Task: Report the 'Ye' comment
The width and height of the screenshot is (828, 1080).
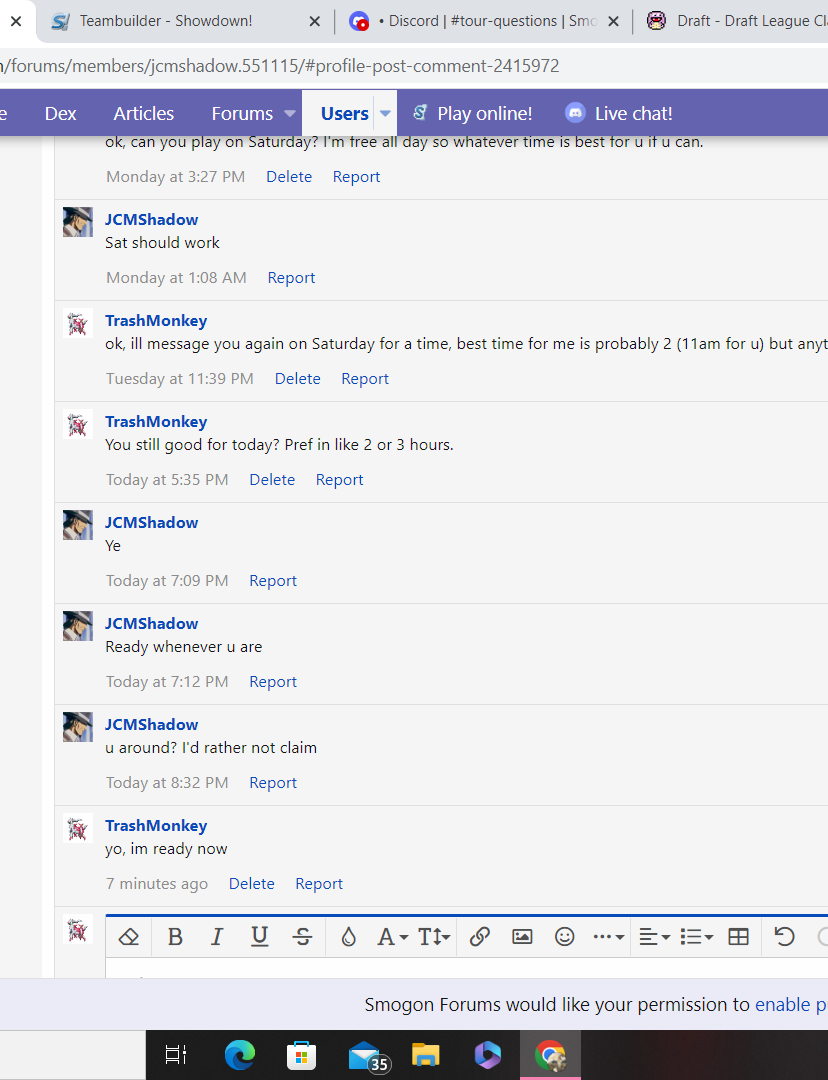Action: coord(273,581)
